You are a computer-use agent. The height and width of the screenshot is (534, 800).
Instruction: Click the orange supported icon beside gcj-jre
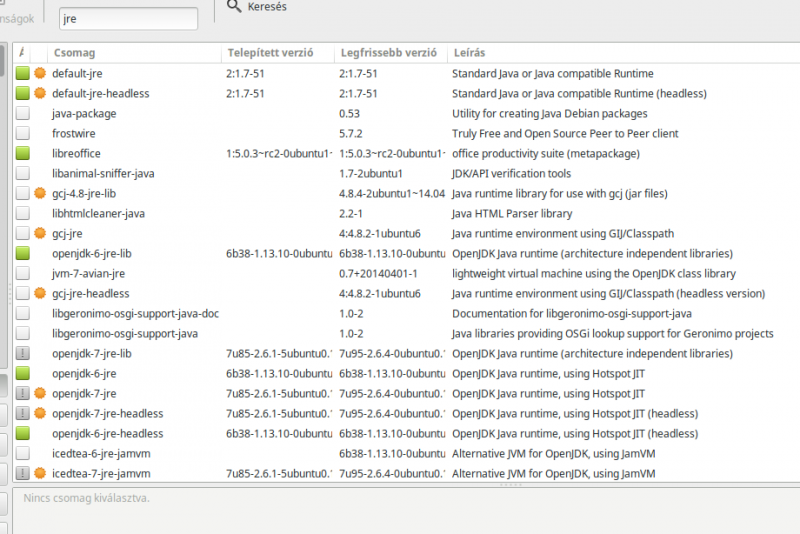click(40, 233)
